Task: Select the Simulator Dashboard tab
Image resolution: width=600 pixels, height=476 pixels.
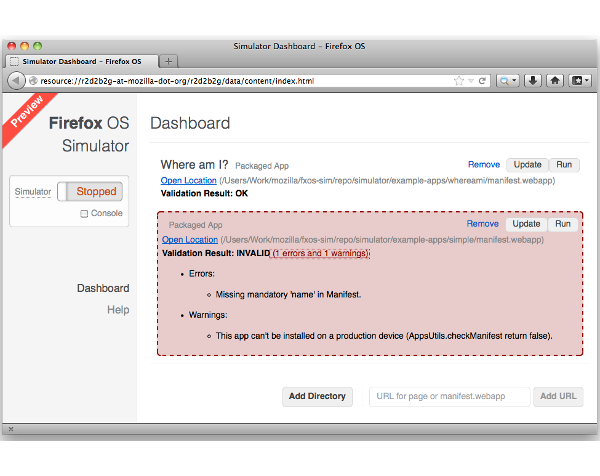Action: pyautogui.click(x=80, y=61)
